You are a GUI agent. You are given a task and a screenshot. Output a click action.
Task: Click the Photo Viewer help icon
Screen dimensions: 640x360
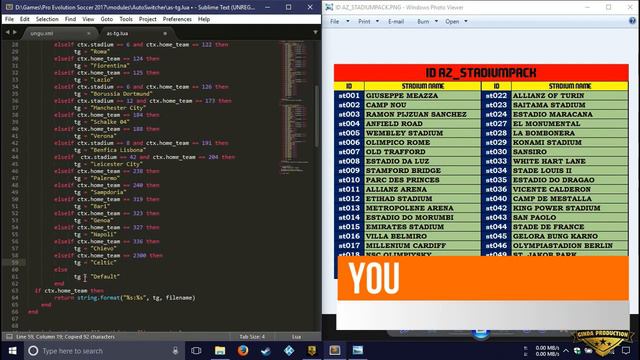pyautogui.click(x=632, y=21)
